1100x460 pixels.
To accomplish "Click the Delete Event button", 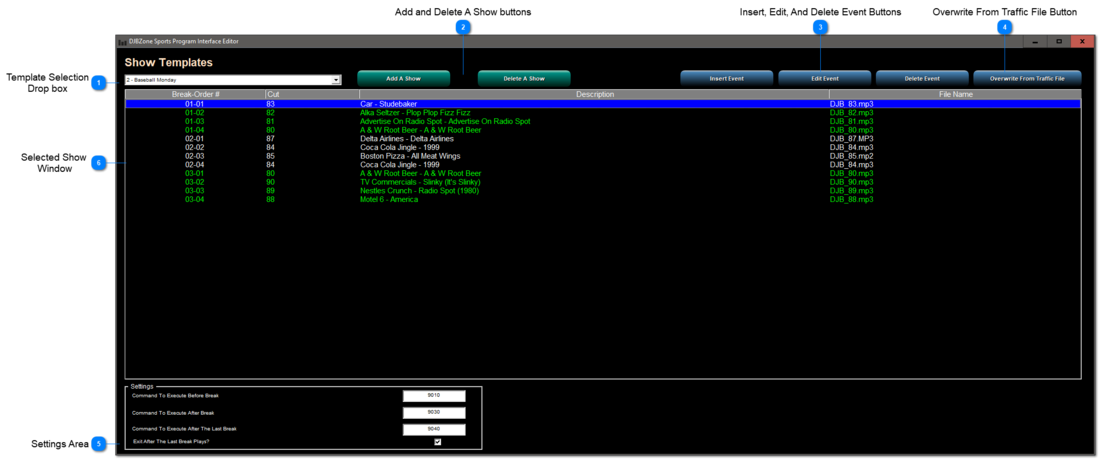I will 922,79.
